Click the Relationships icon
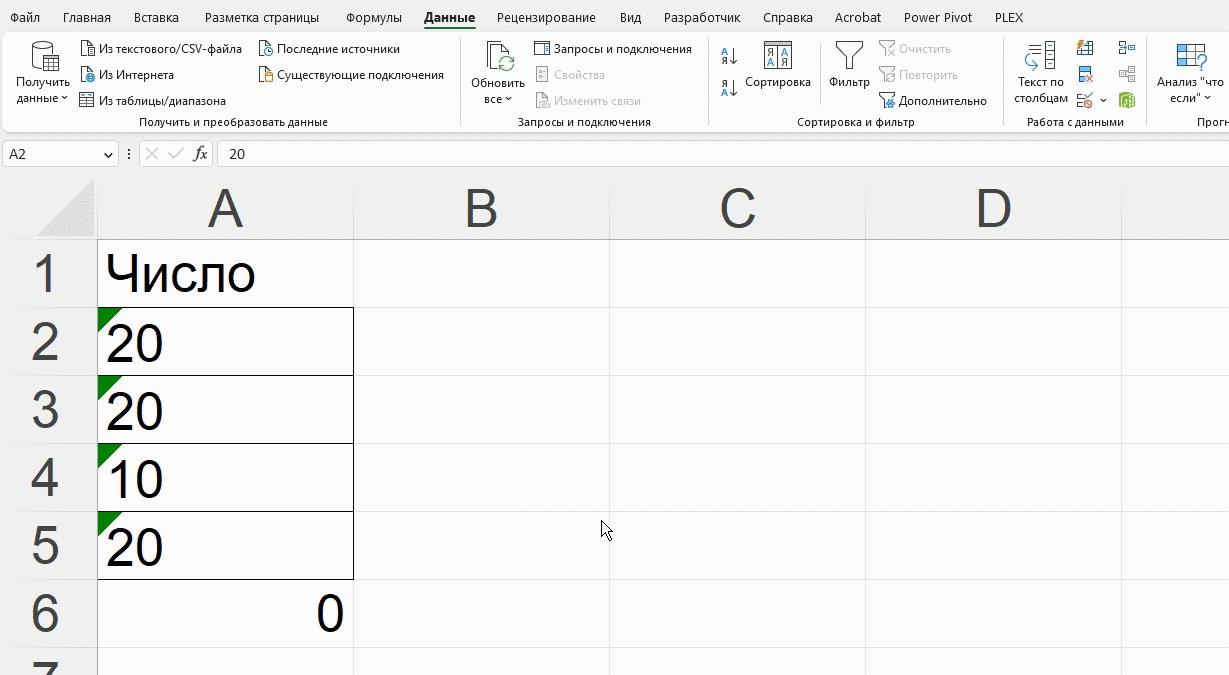Image resolution: width=1229 pixels, height=675 pixels. point(1127,74)
